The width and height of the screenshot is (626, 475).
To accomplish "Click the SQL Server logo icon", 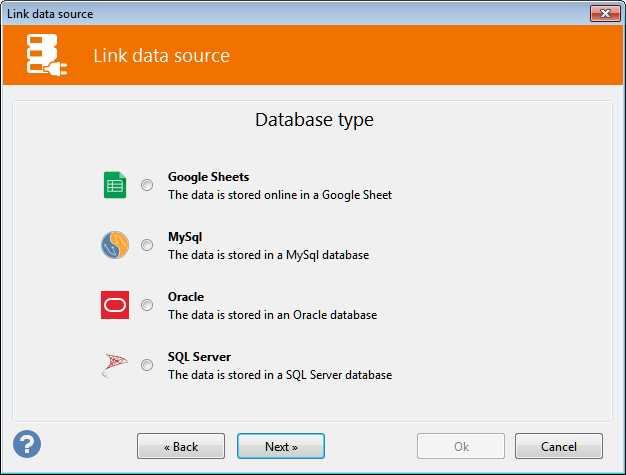I will pos(115,365).
